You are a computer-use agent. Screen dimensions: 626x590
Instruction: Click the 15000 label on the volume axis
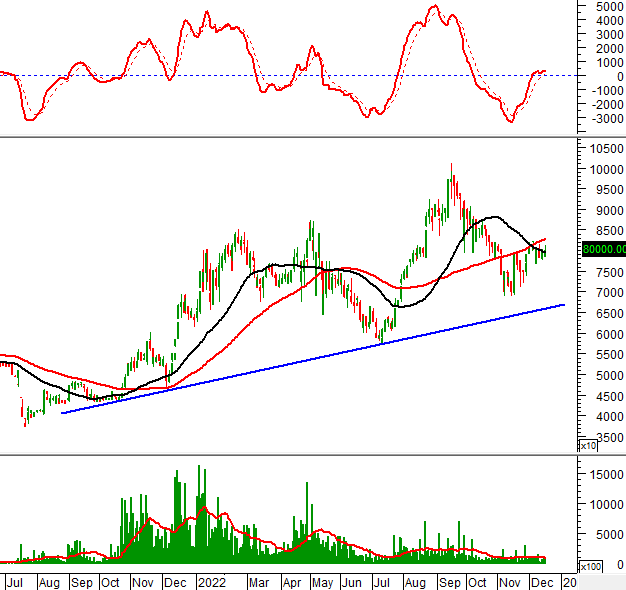(602, 475)
